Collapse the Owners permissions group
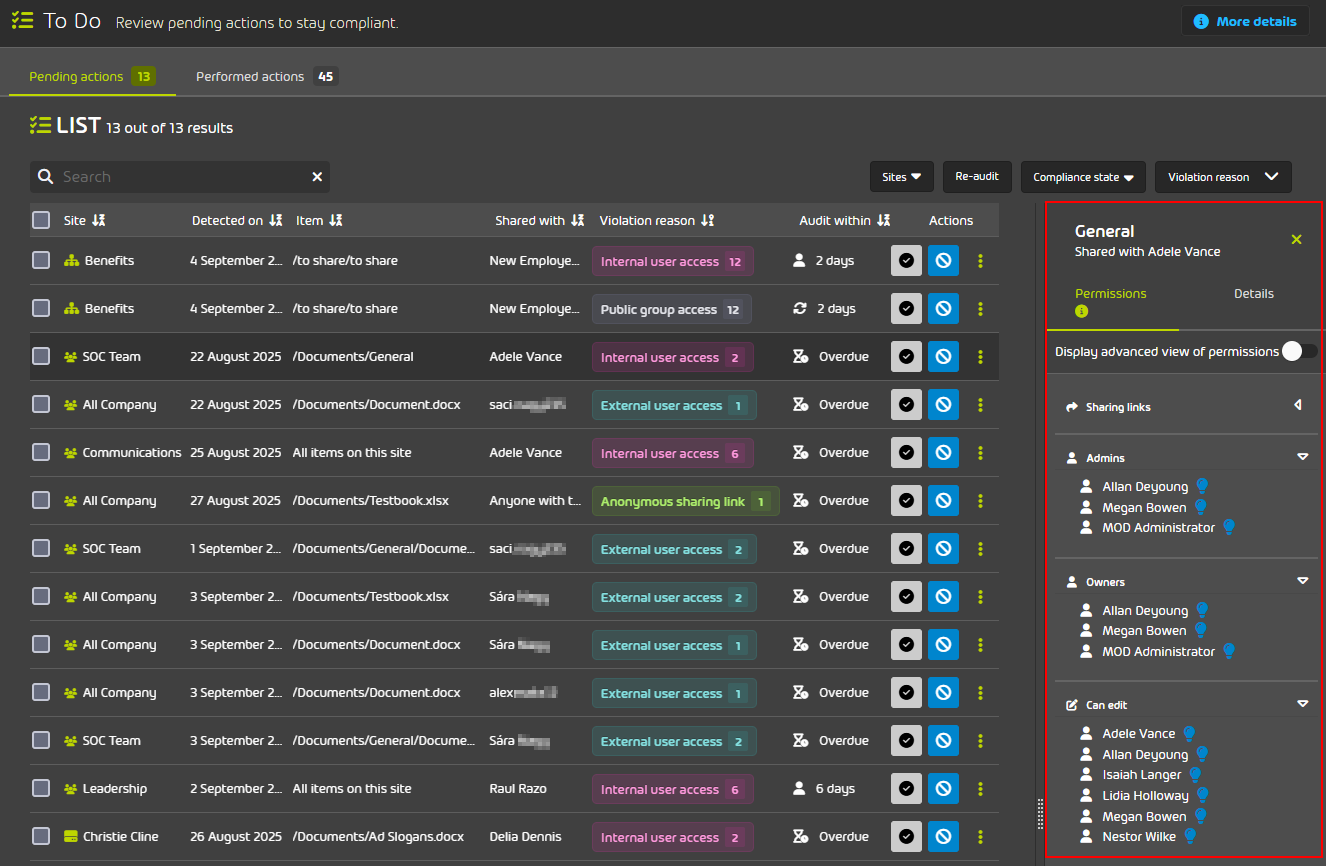This screenshot has height=866, width=1326. tap(1302, 580)
